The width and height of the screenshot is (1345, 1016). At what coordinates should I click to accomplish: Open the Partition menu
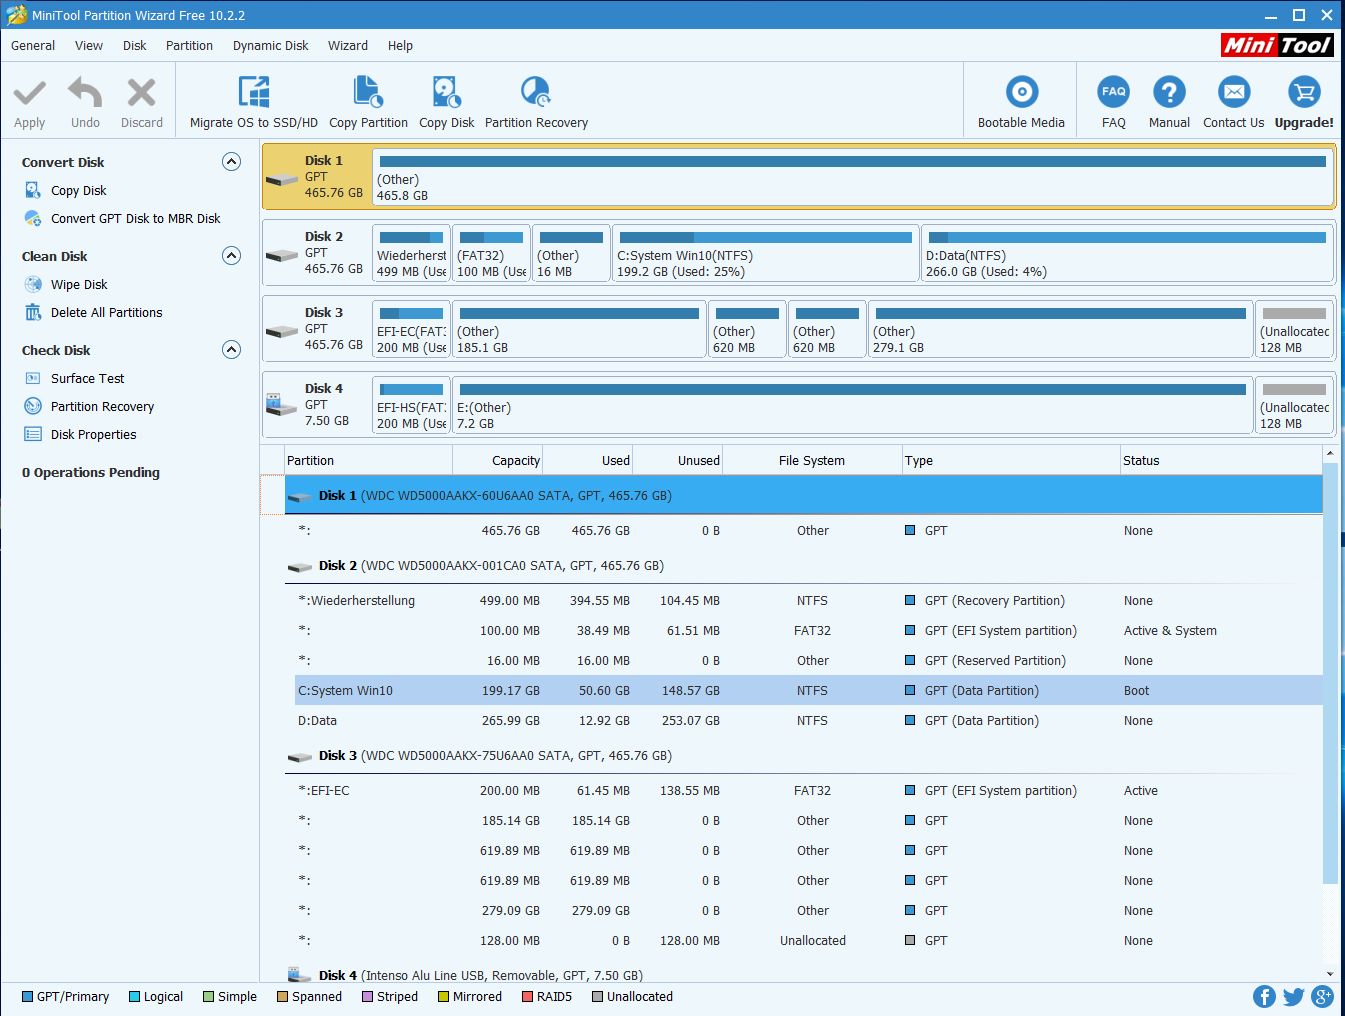(x=189, y=45)
